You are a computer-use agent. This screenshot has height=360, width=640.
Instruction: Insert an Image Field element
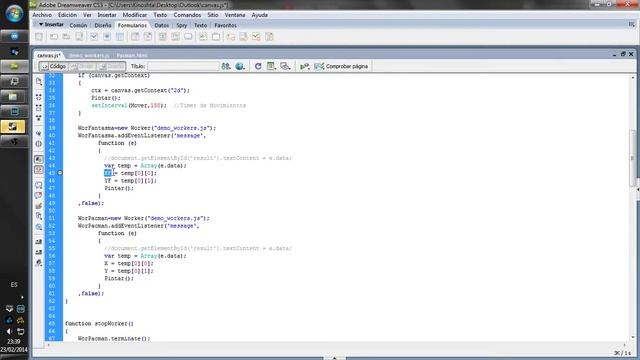pos(162,37)
